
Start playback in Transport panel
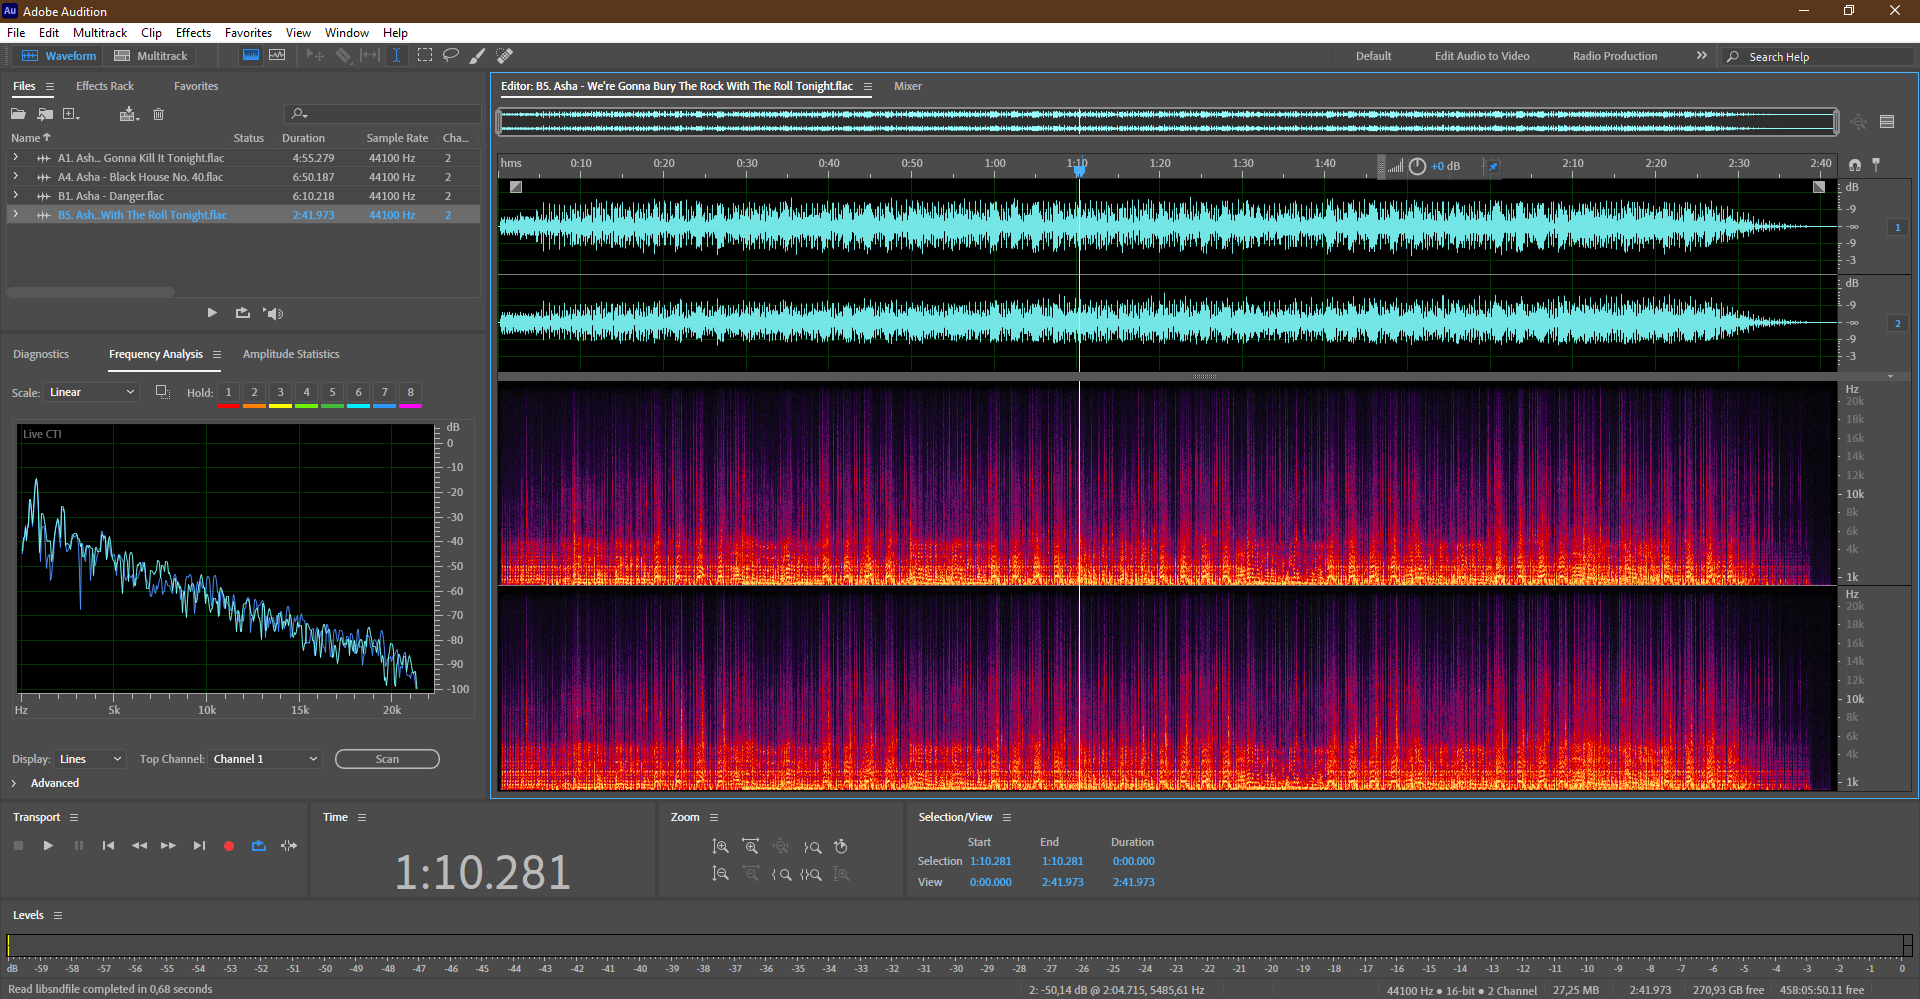48,846
